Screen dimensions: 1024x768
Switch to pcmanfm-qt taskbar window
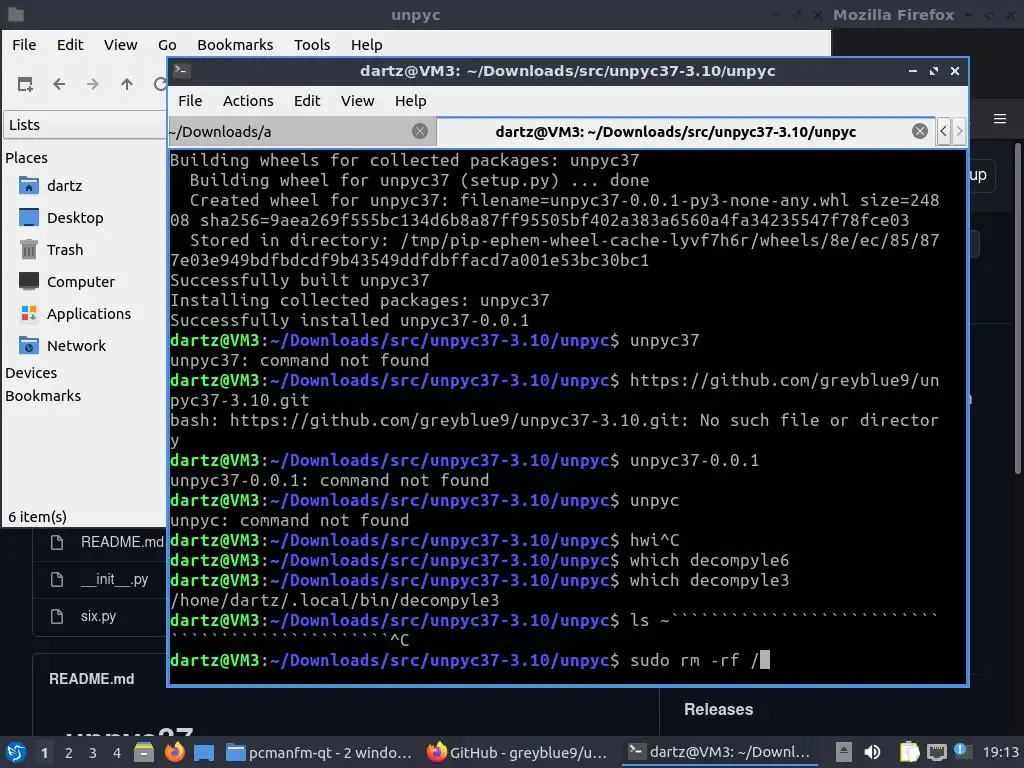(x=319, y=752)
